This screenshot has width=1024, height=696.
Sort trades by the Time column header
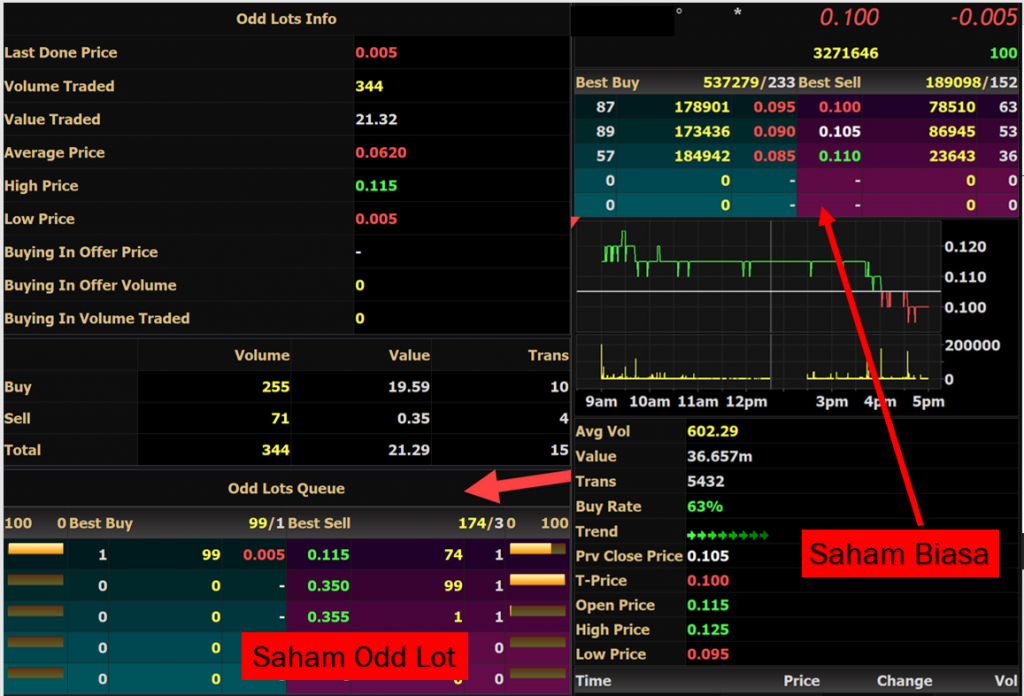[x=593, y=681]
